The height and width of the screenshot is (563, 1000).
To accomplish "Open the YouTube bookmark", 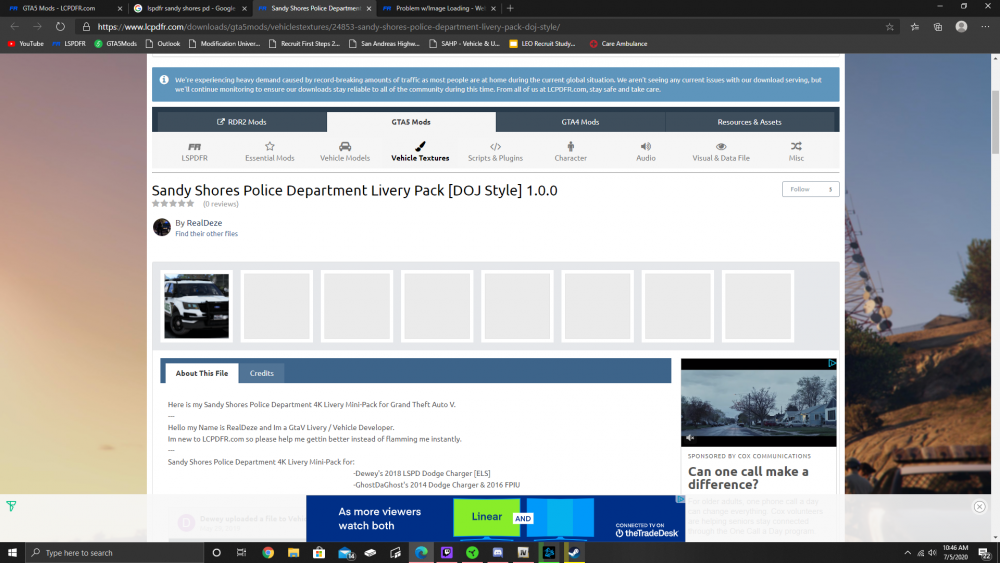I will point(26,44).
